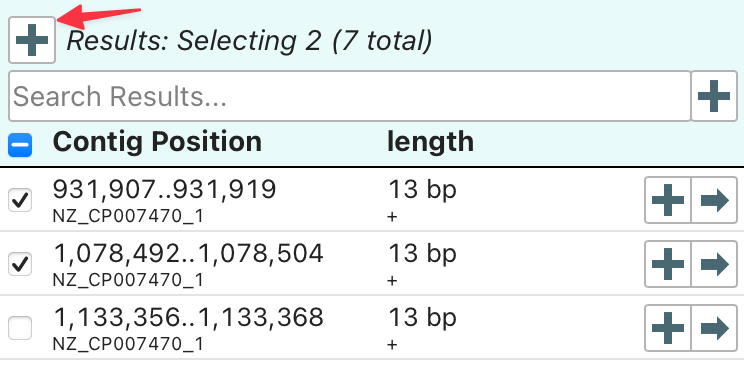Click NZ_CP007470_1 contig name under 931,907..931,919
Viewport: 744px width, 366px height.
click(128, 216)
